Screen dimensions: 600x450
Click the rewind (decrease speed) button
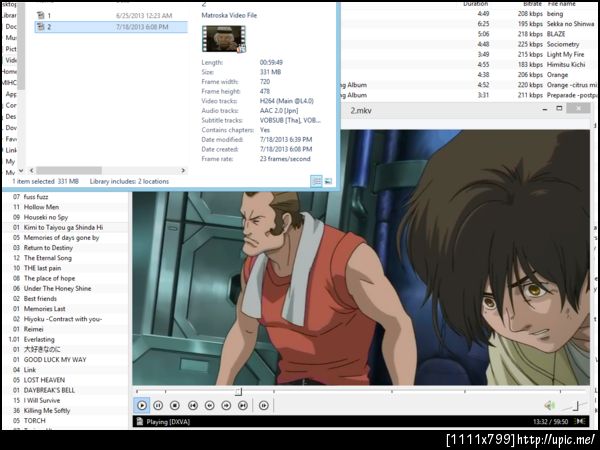point(209,405)
